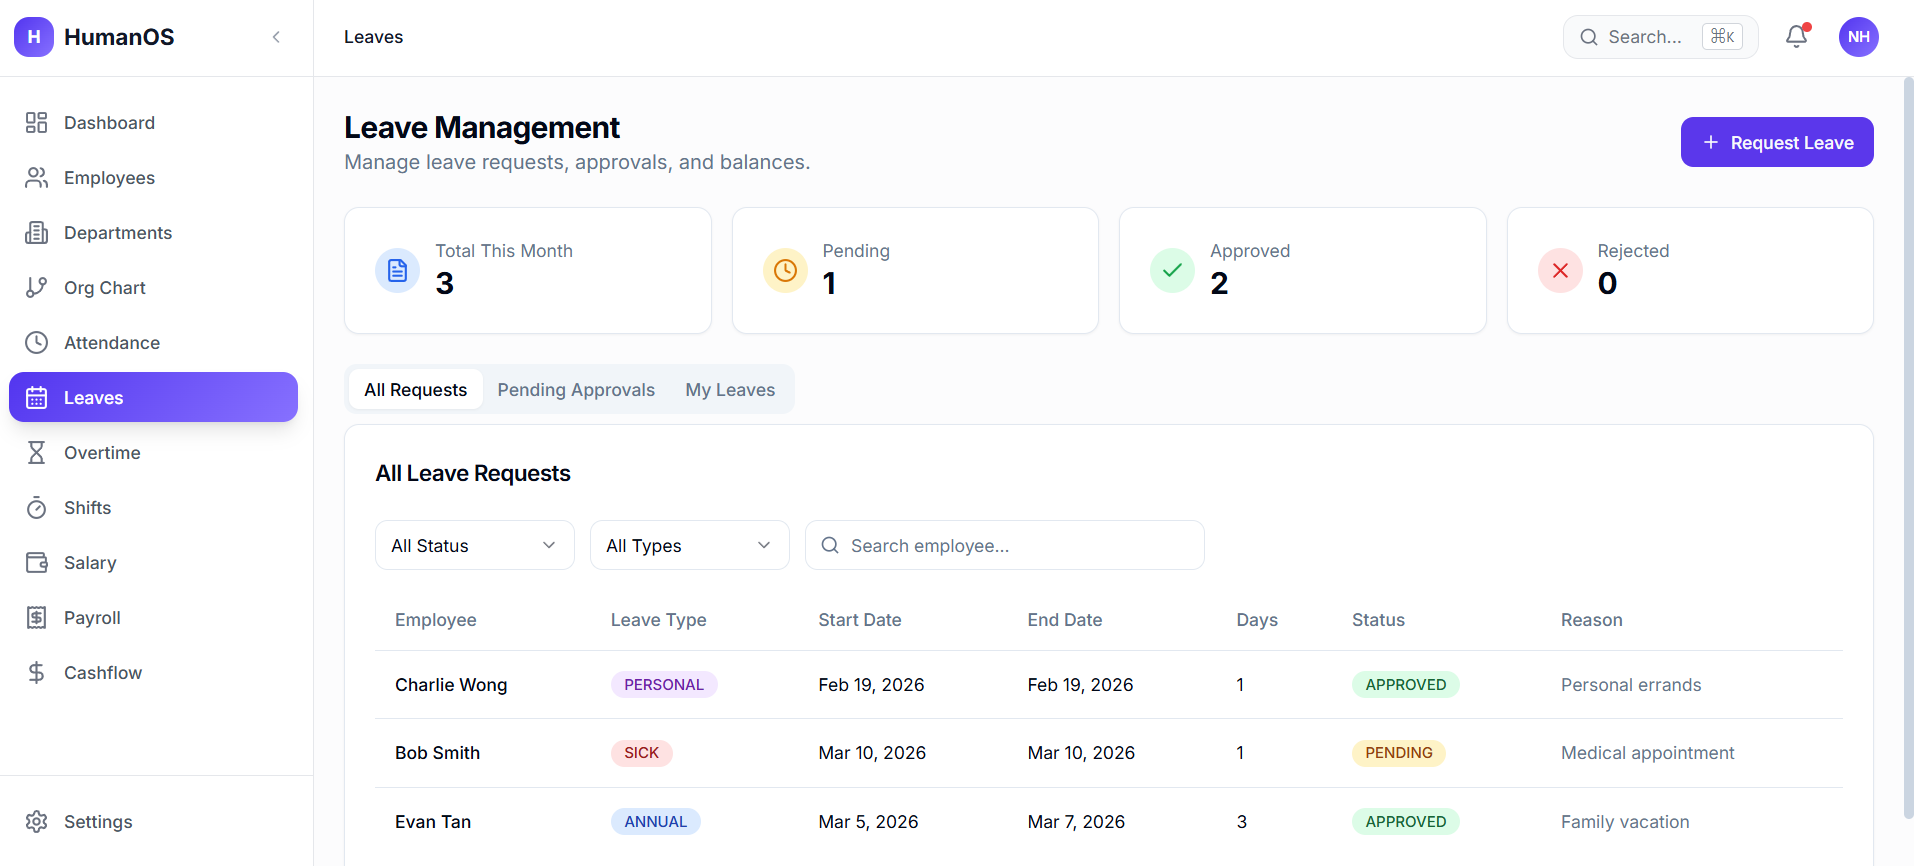The height and width of the screenshot is (866, 1914).
Task: Collapse the sidebar with the chevron
Action: [x=276, y=37]
